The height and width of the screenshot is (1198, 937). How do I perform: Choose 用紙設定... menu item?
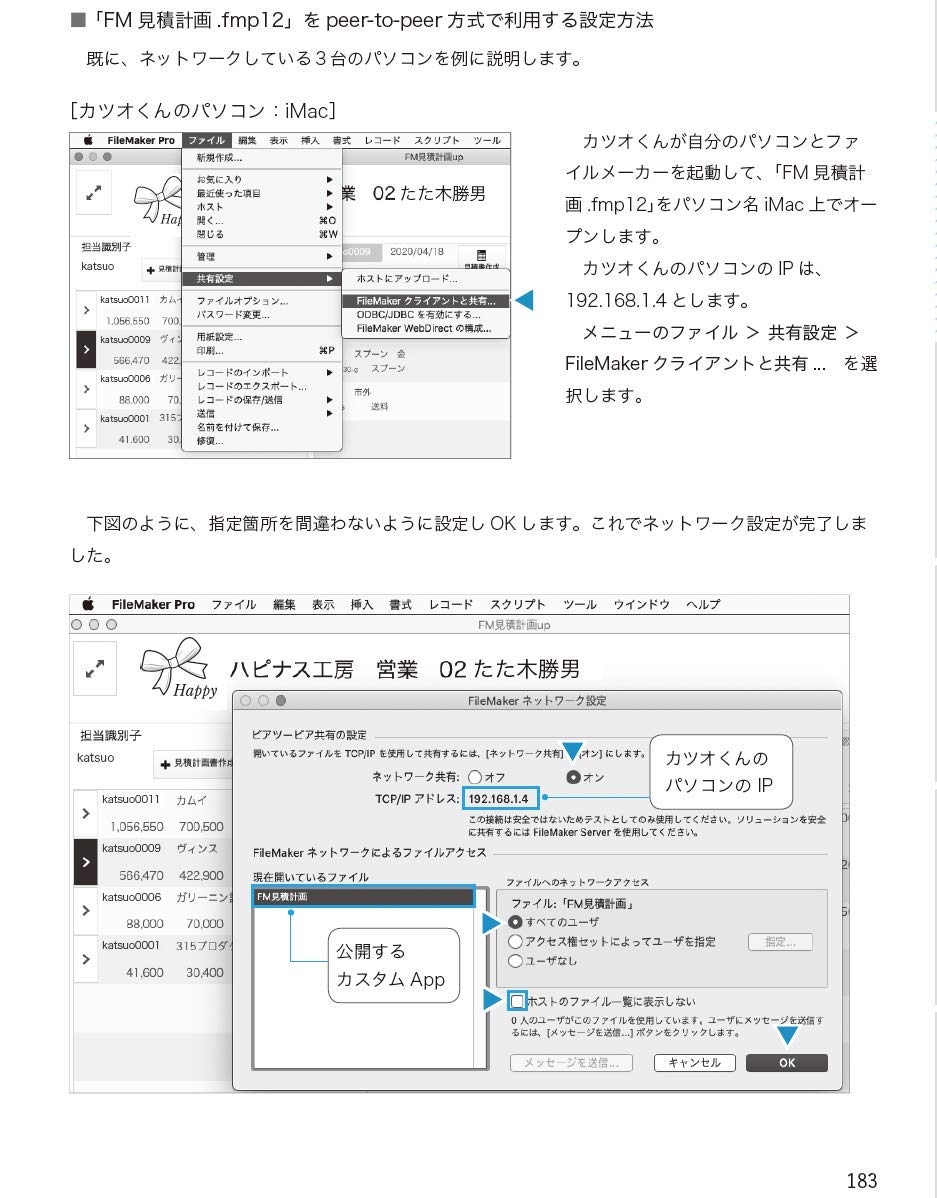[x=261, y=337]
